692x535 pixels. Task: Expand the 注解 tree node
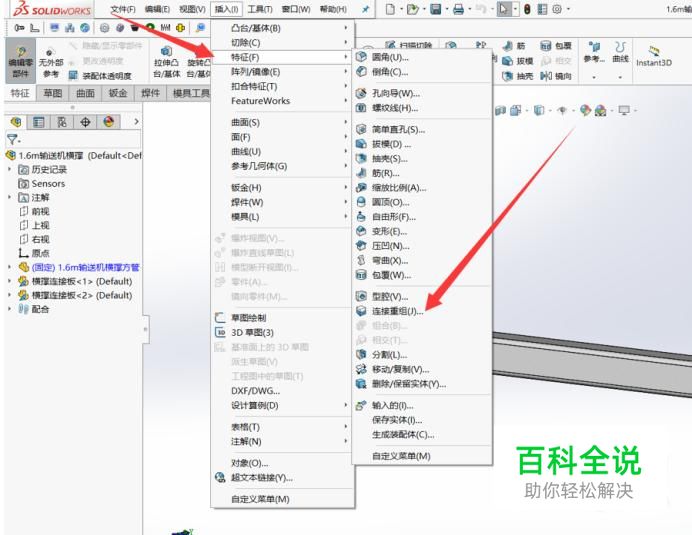pyautogui.click(x=9, y=197)
